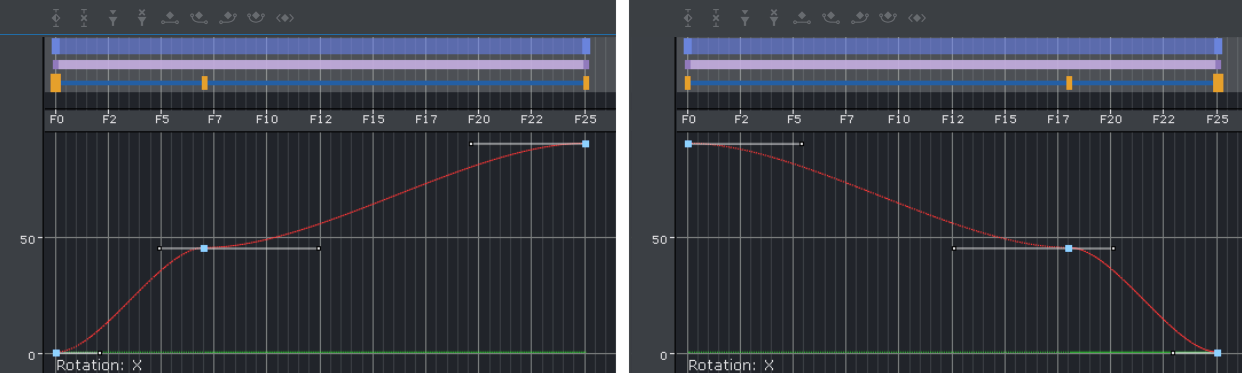Screen dimensions: 1242x373
Task: Select smooth both-sides tangent icon above the falling curve
Action: point(888,17)
